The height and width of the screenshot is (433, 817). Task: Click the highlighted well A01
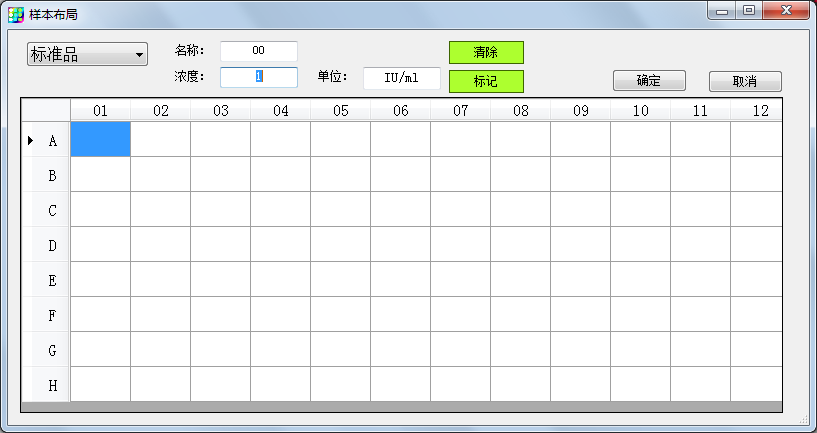click(101, 139)
